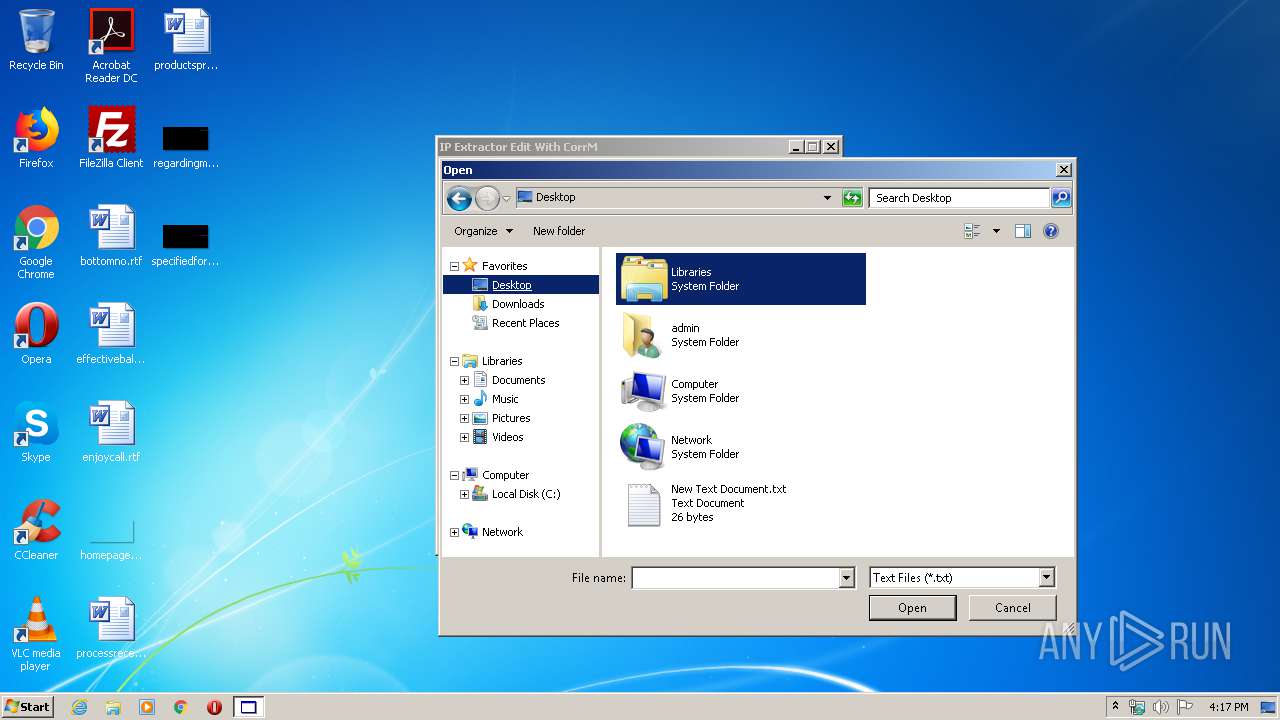Select Recent Places in Favorites
The image size is (1280, 720).
[x=525, y=323]
